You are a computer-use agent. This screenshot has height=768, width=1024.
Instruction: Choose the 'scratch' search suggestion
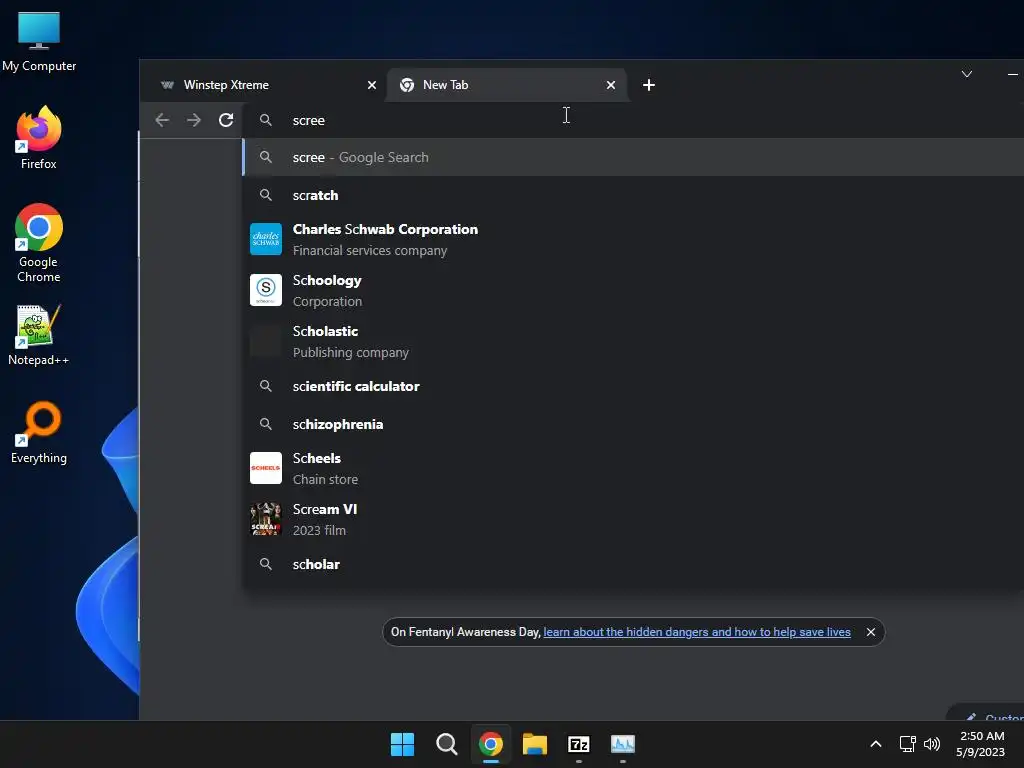tap(633, 195)
